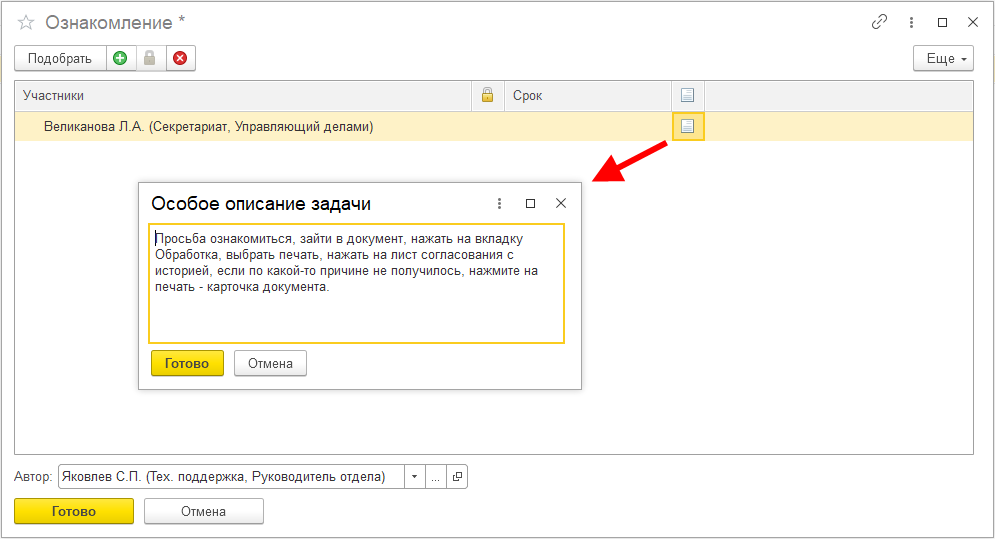Image resolution: width=995 pixels, height=539 pixels.
Task: Maximize the Ознакомление window
Action: click(942, 22)
